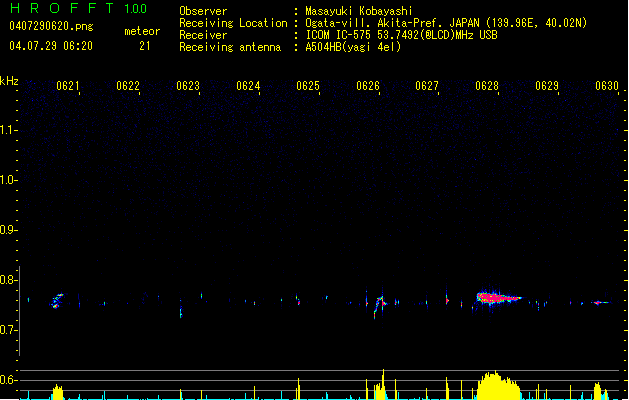Click the 0623 time marker
The height and width of the screenshot is (400, 629).
[x=188, y=86]
